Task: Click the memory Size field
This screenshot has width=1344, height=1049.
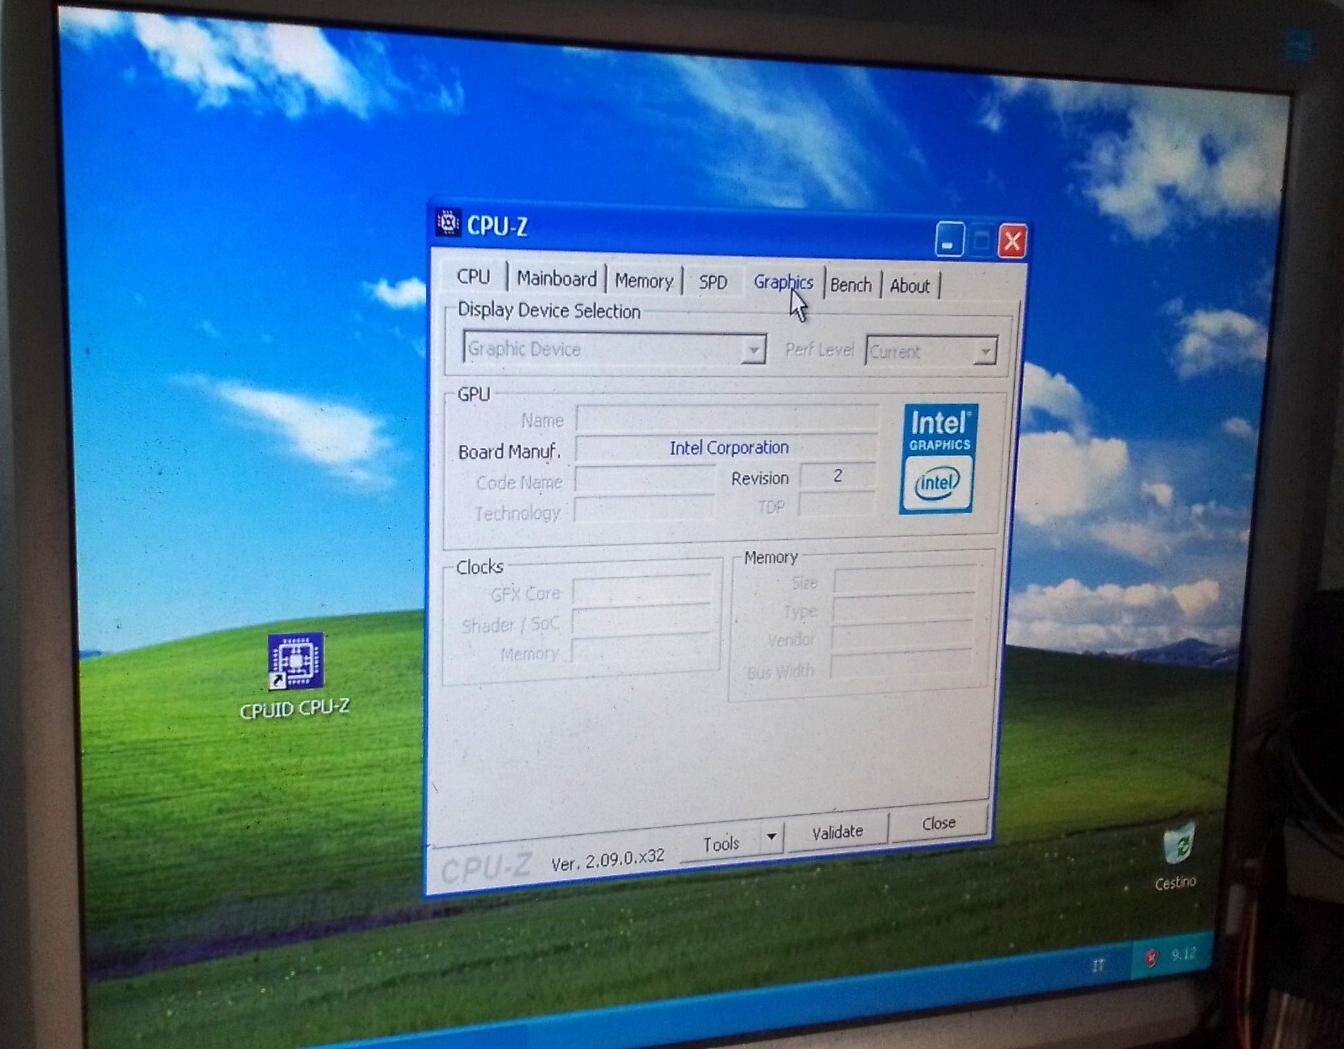Action: [905, 580]
